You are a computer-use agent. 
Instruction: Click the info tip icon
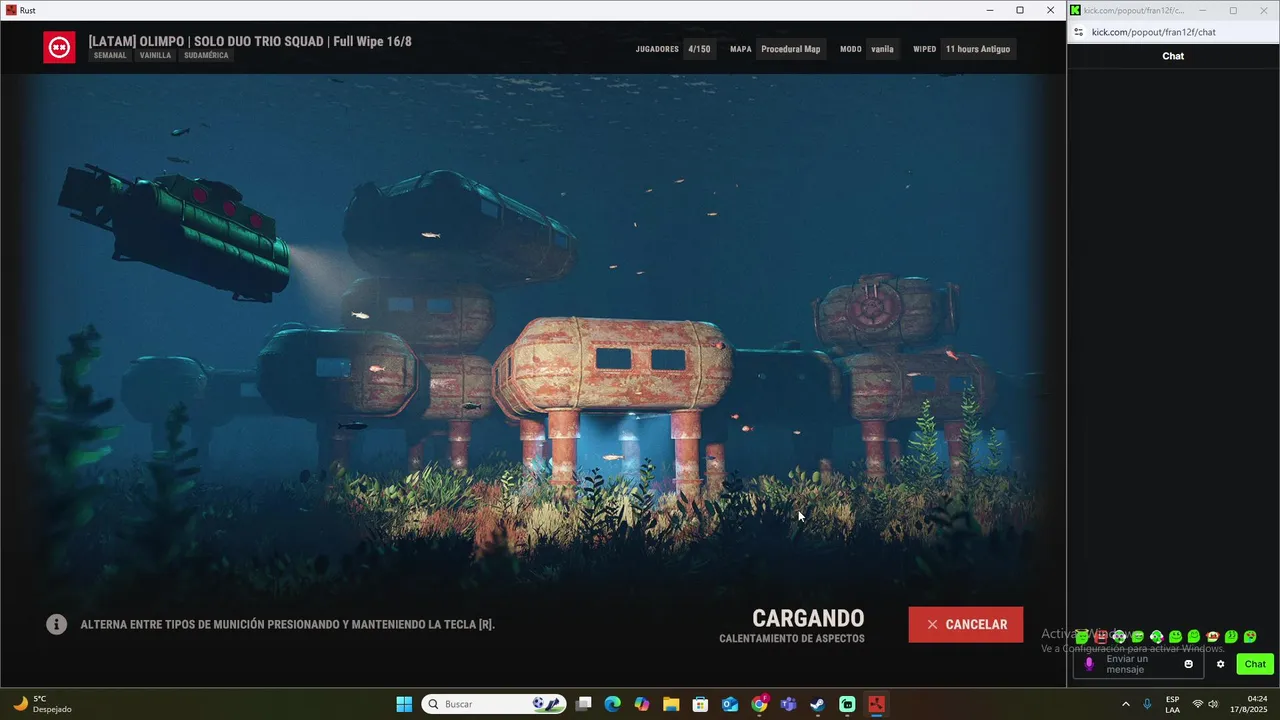pos(57,624)
